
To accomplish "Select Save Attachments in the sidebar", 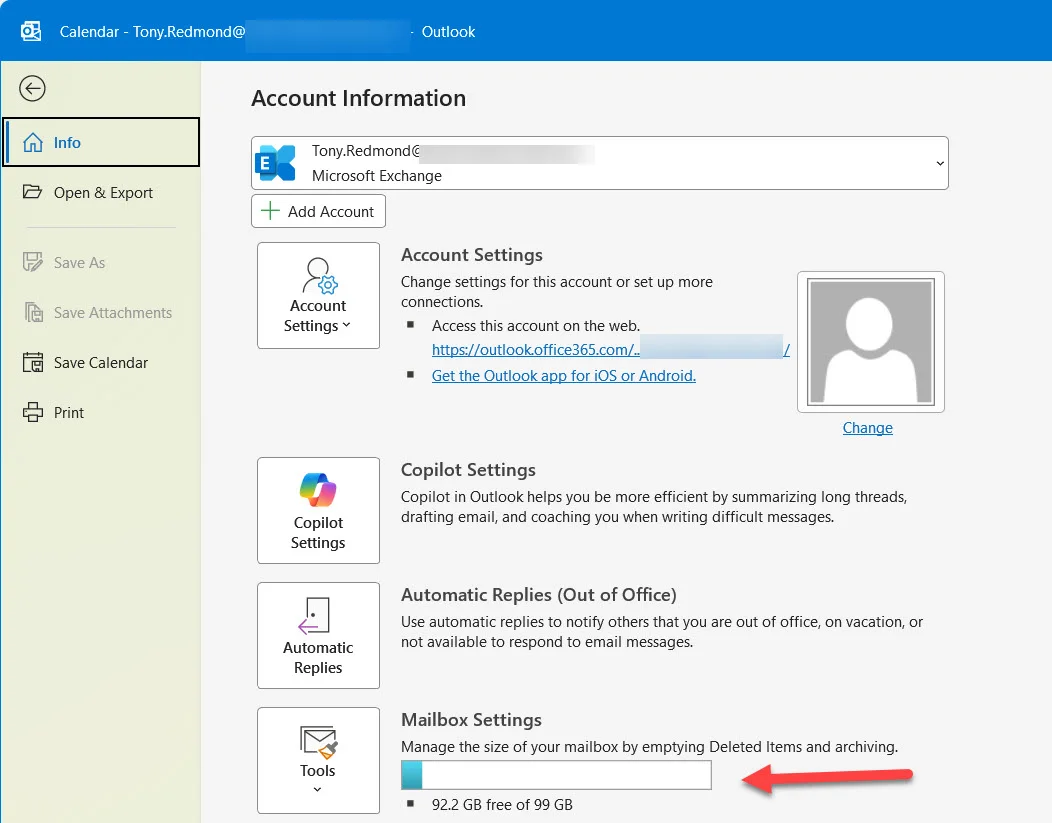I will pyautogui.click(x=101, y=313).
